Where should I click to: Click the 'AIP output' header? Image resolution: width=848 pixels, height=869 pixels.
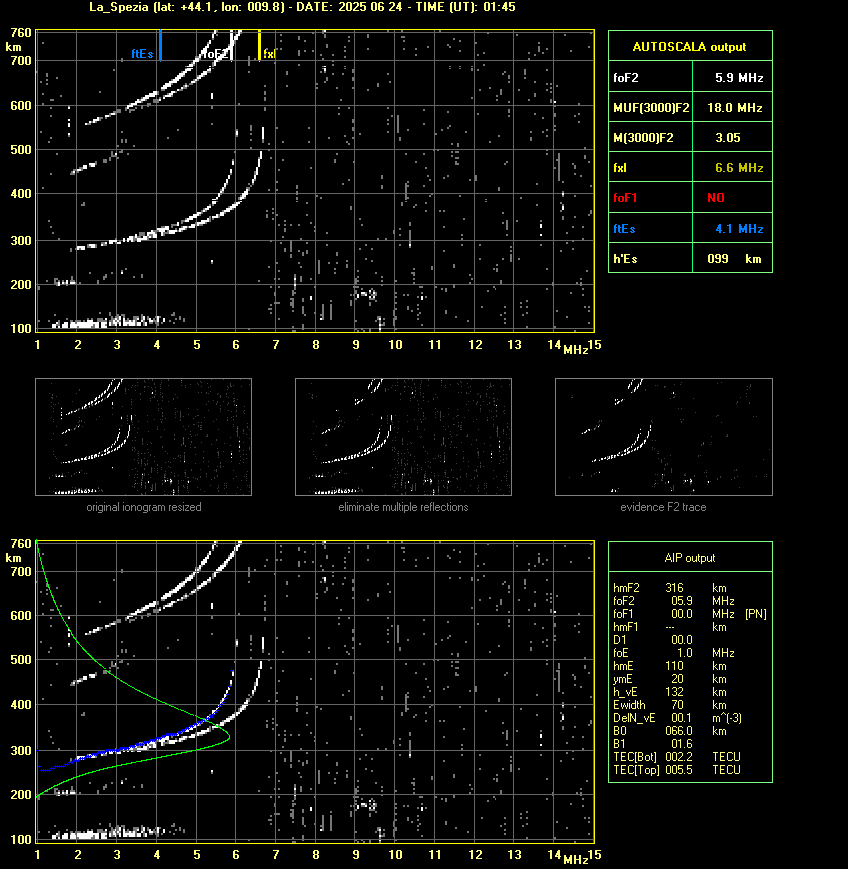point(689,558)
